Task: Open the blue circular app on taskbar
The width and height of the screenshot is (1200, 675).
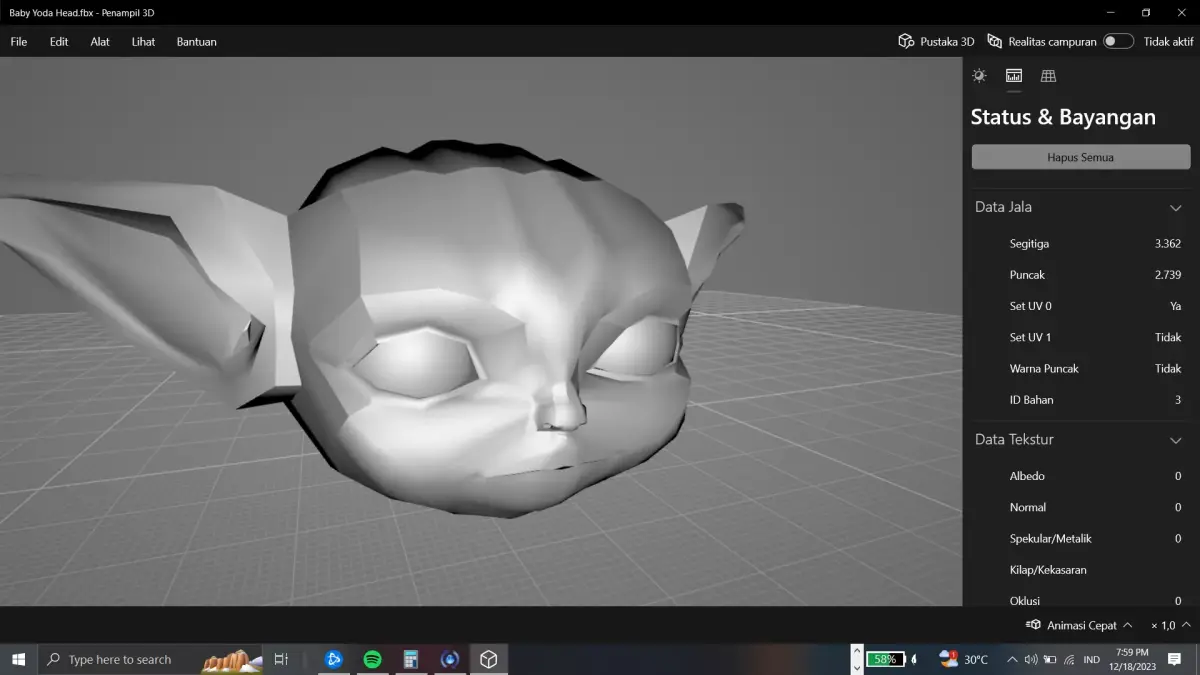Action: pos(449,659)
